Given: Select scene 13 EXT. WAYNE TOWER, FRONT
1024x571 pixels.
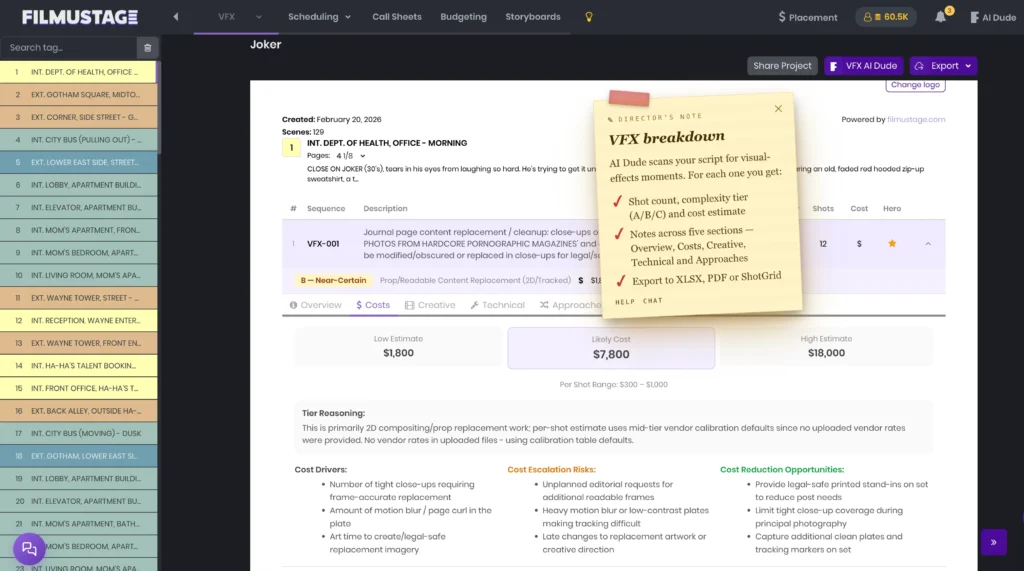Looking at the screenshot, I should tap(78, 343).
